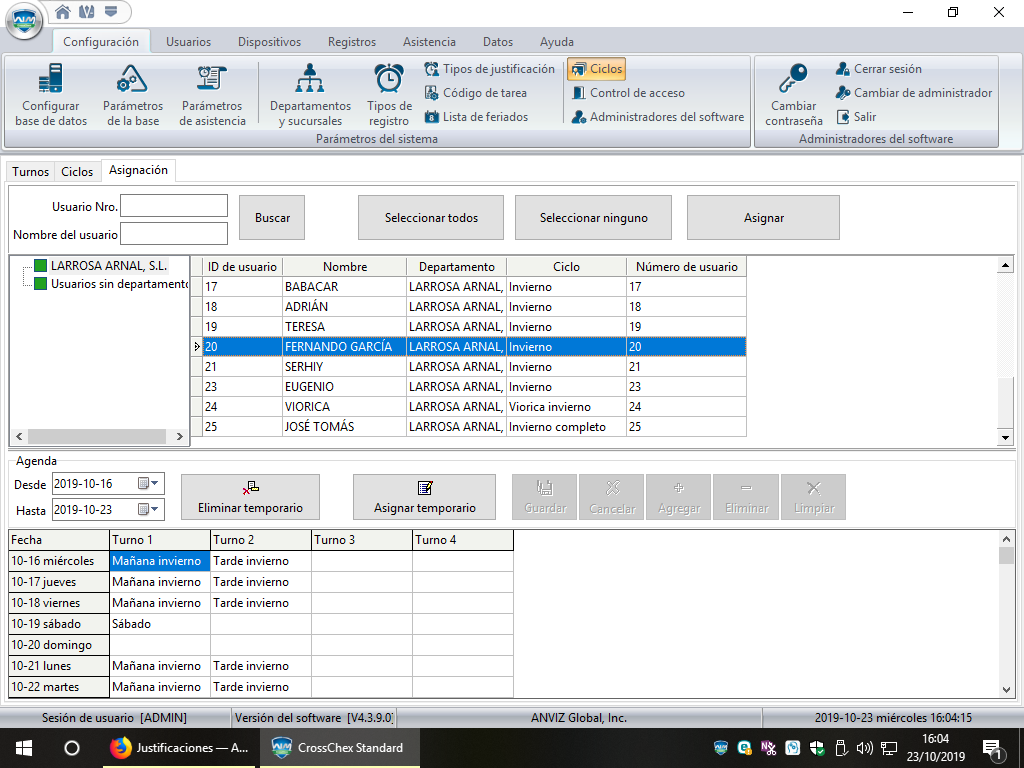The height and width of the screenshot is (768, 1024).
Task: Click Seleccionar todos
Action: (431, 217)
